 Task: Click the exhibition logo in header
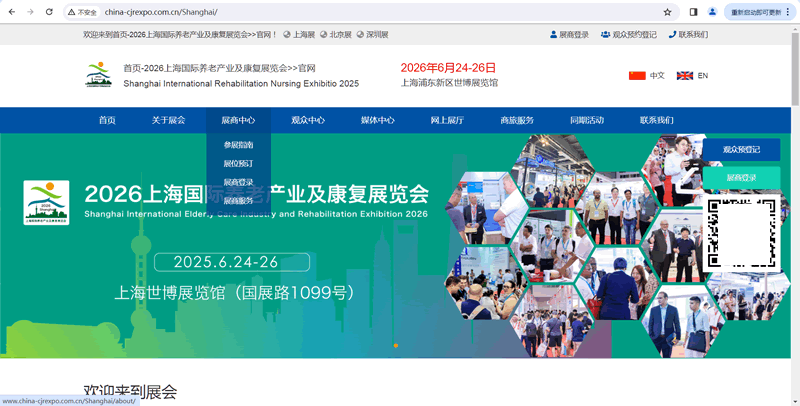[x=98, y=75]
